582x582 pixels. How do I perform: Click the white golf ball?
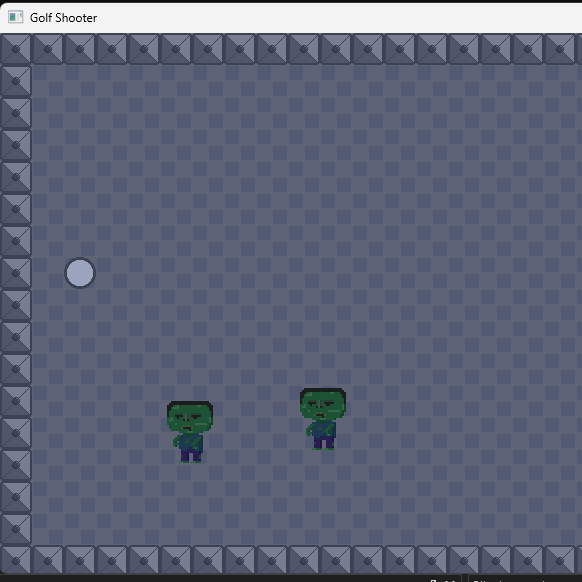[80, 273]
